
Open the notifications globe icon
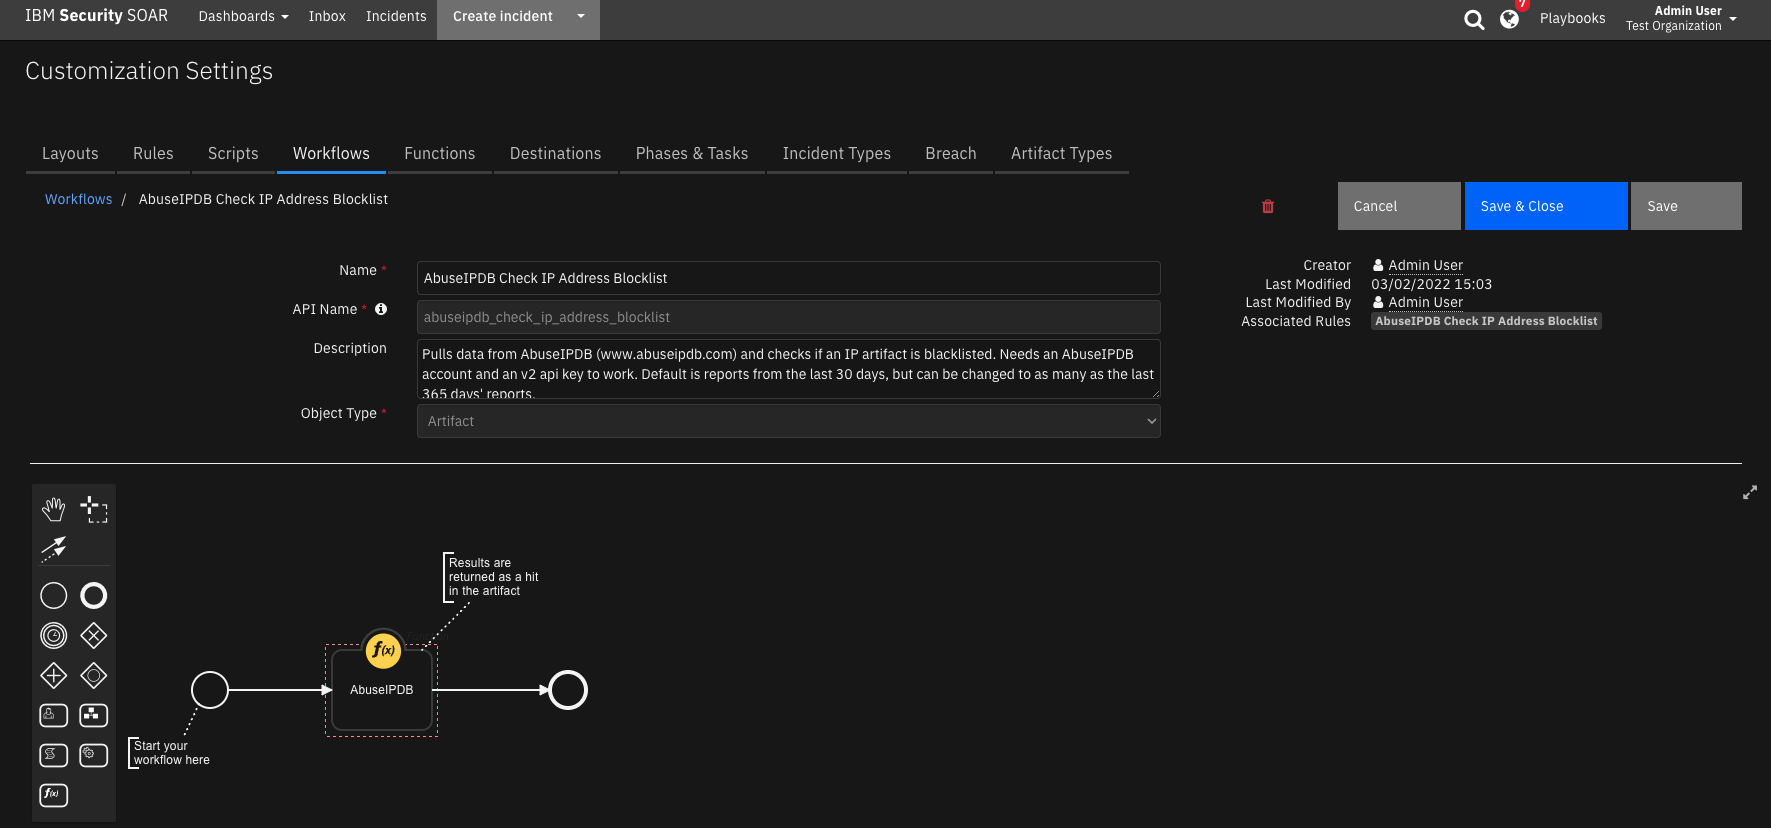pos(1510,19)
